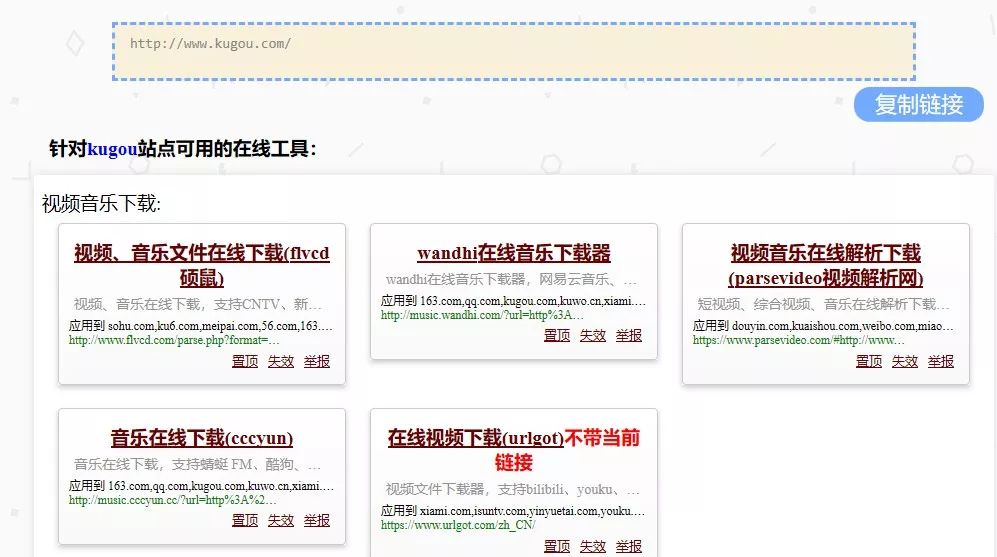Focus the URL text box with http://www.kugou.com/

point(514,52)
